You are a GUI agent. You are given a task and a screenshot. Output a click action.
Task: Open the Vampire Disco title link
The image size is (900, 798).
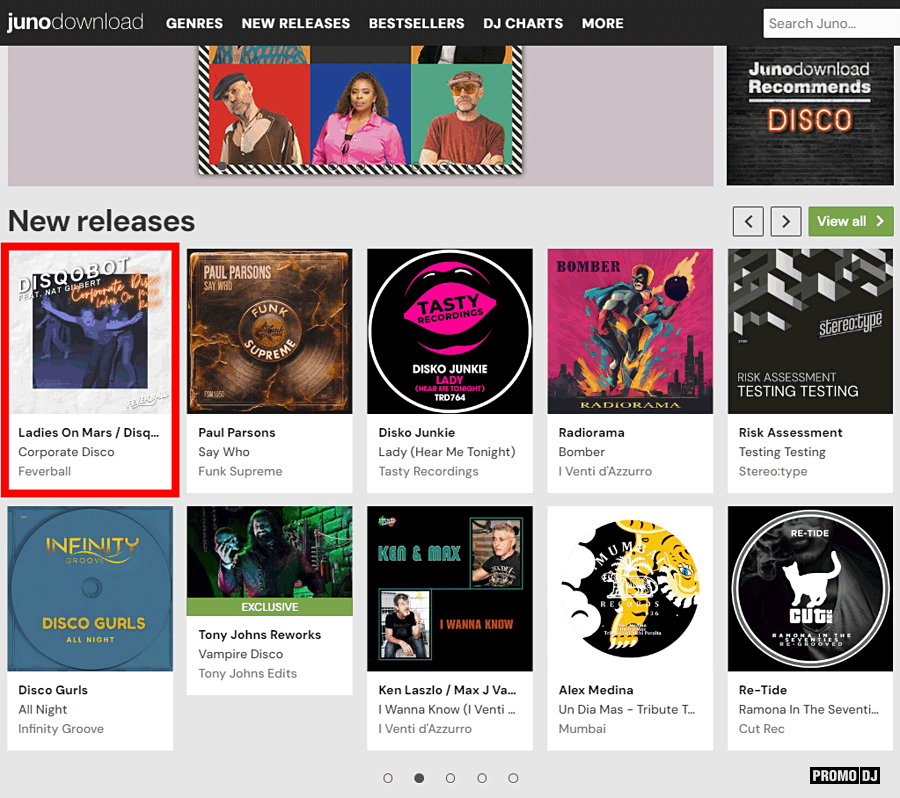tap(240, 654)
